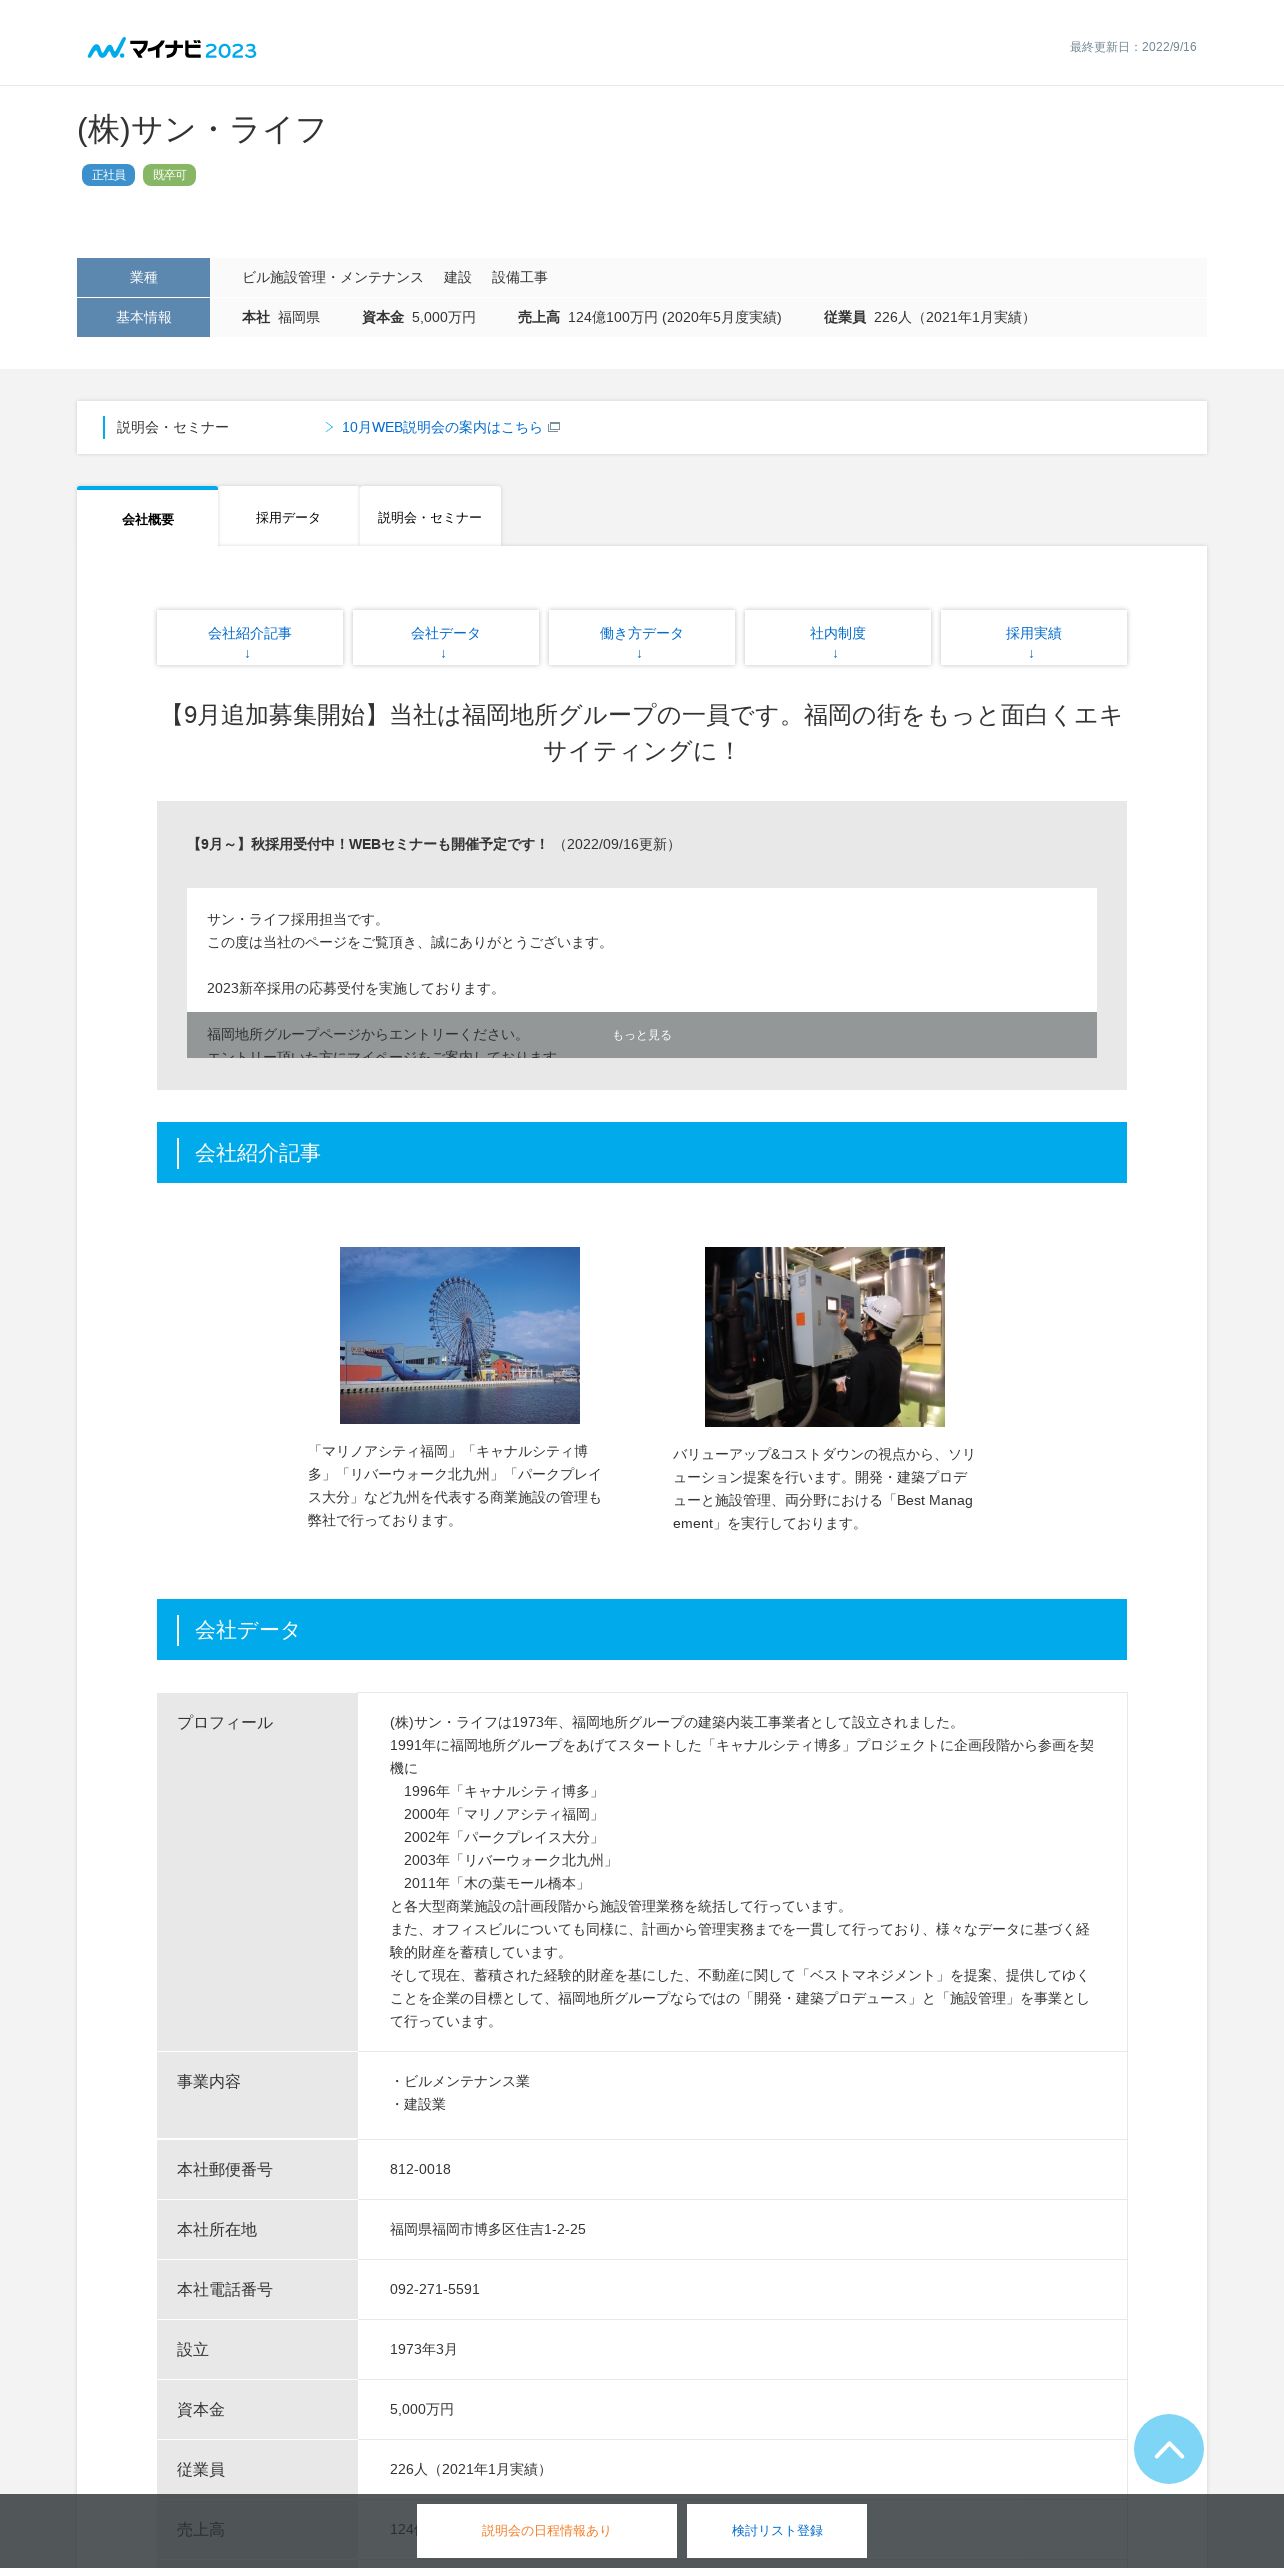Jump to 会社紹介記事 section button
The width and height of the screenshot is (1284, 2568).
250,637
